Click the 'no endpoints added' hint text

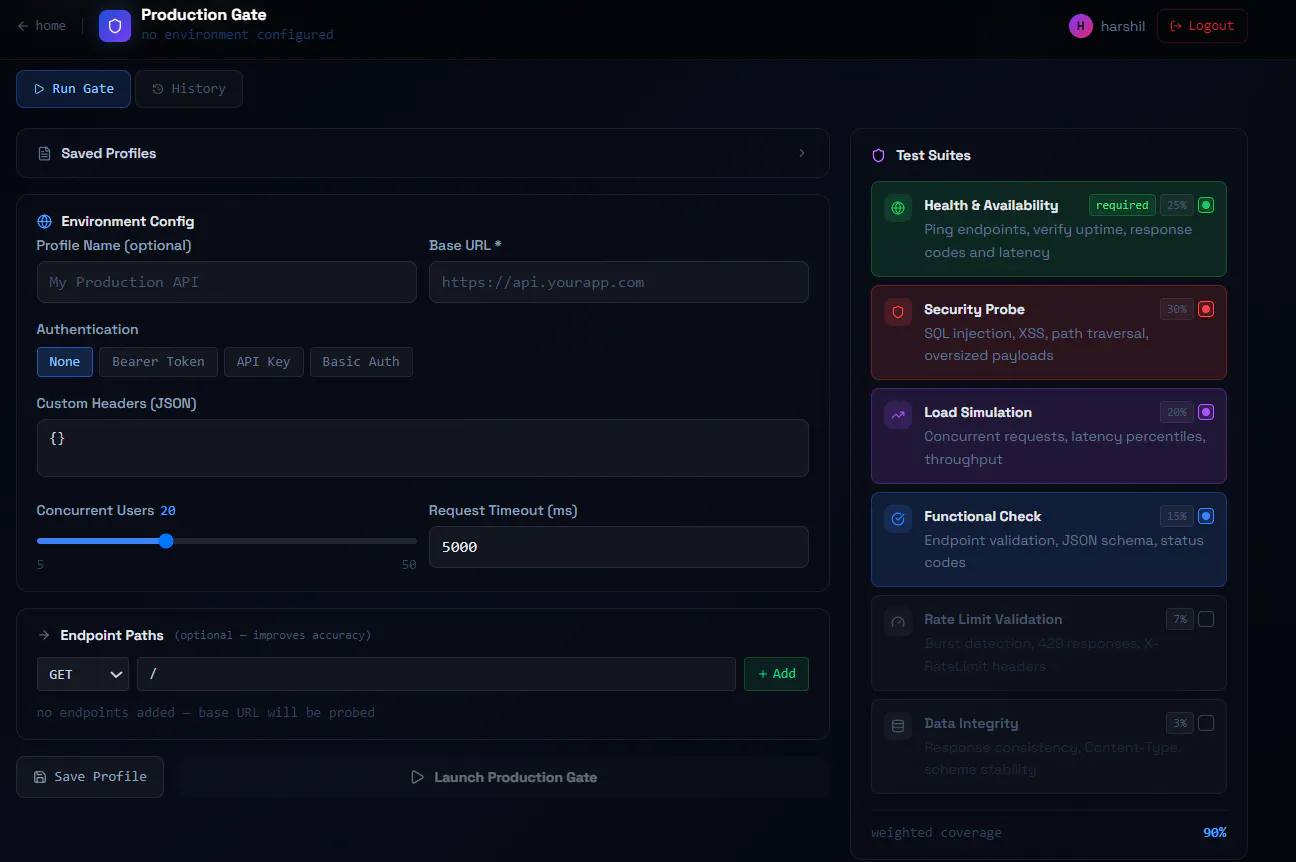point(206,713)
